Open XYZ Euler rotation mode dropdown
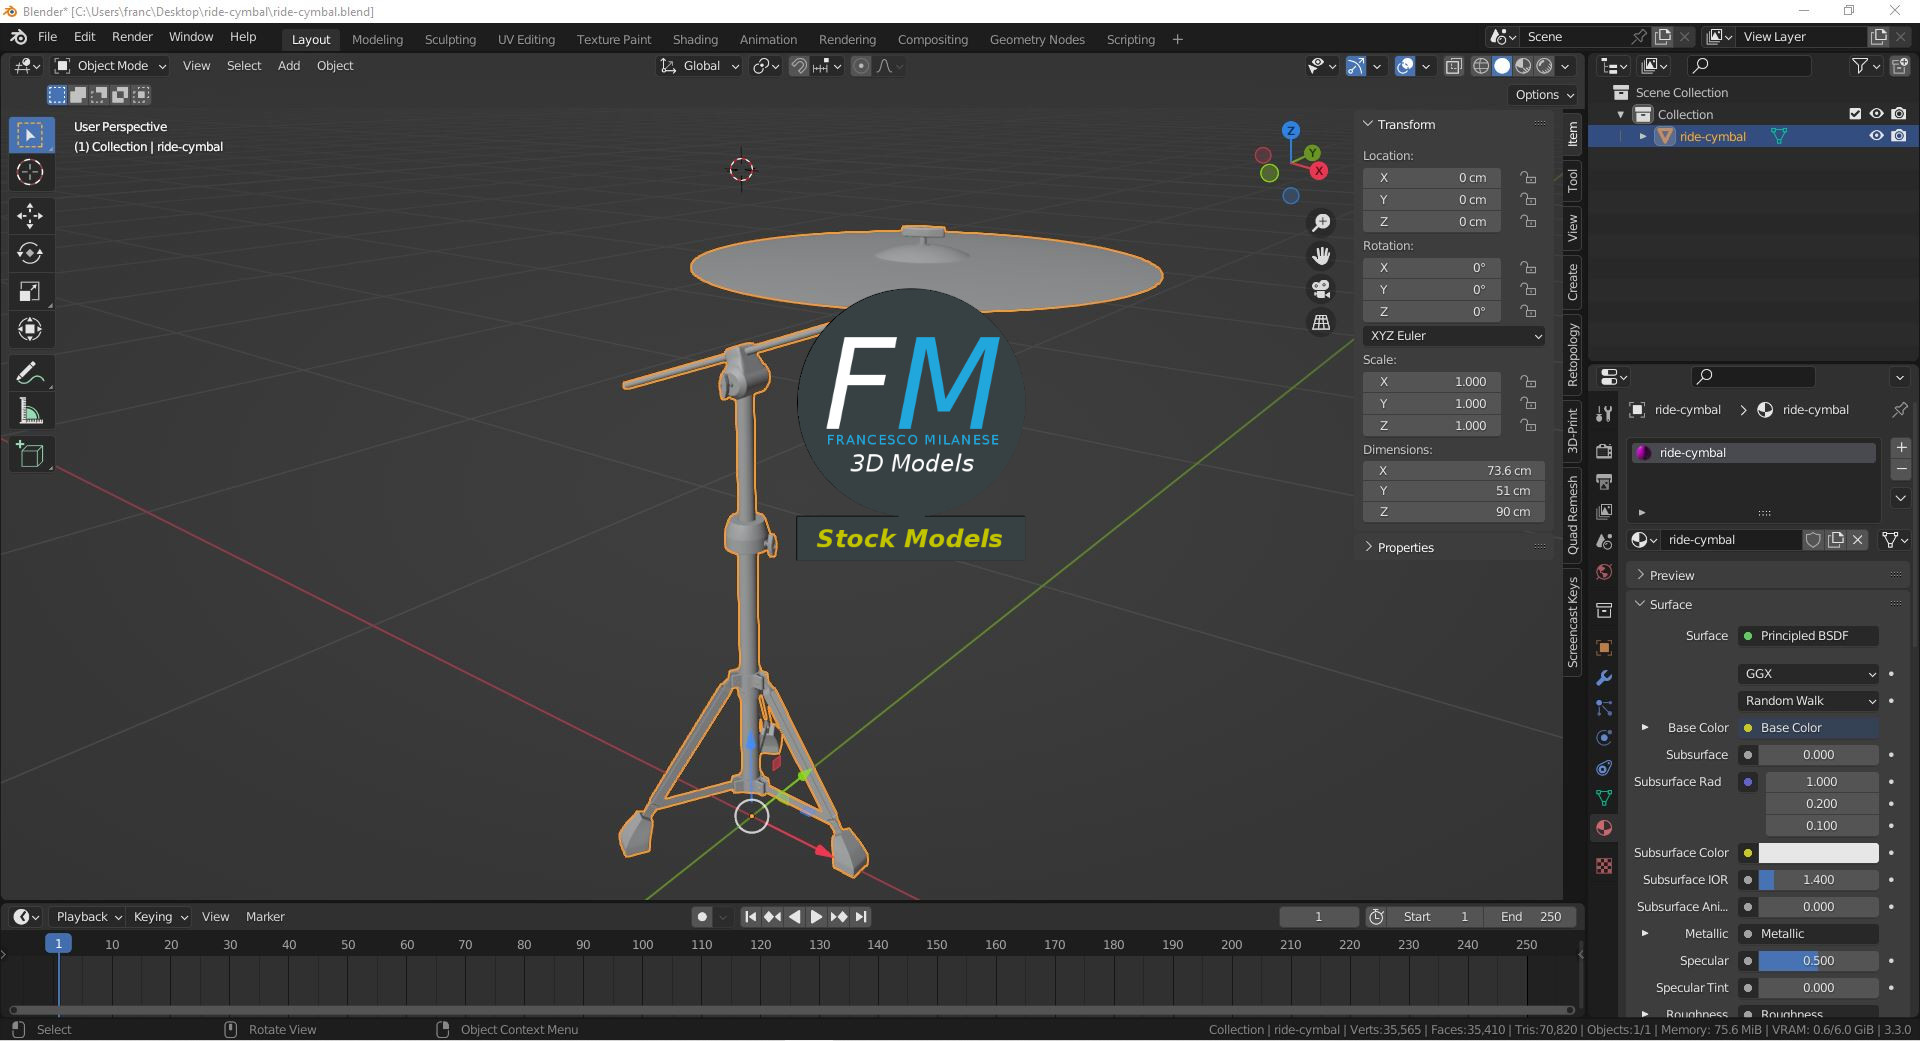The width and height of the screenshot is (1920, 1041). tap(1454, 336)
